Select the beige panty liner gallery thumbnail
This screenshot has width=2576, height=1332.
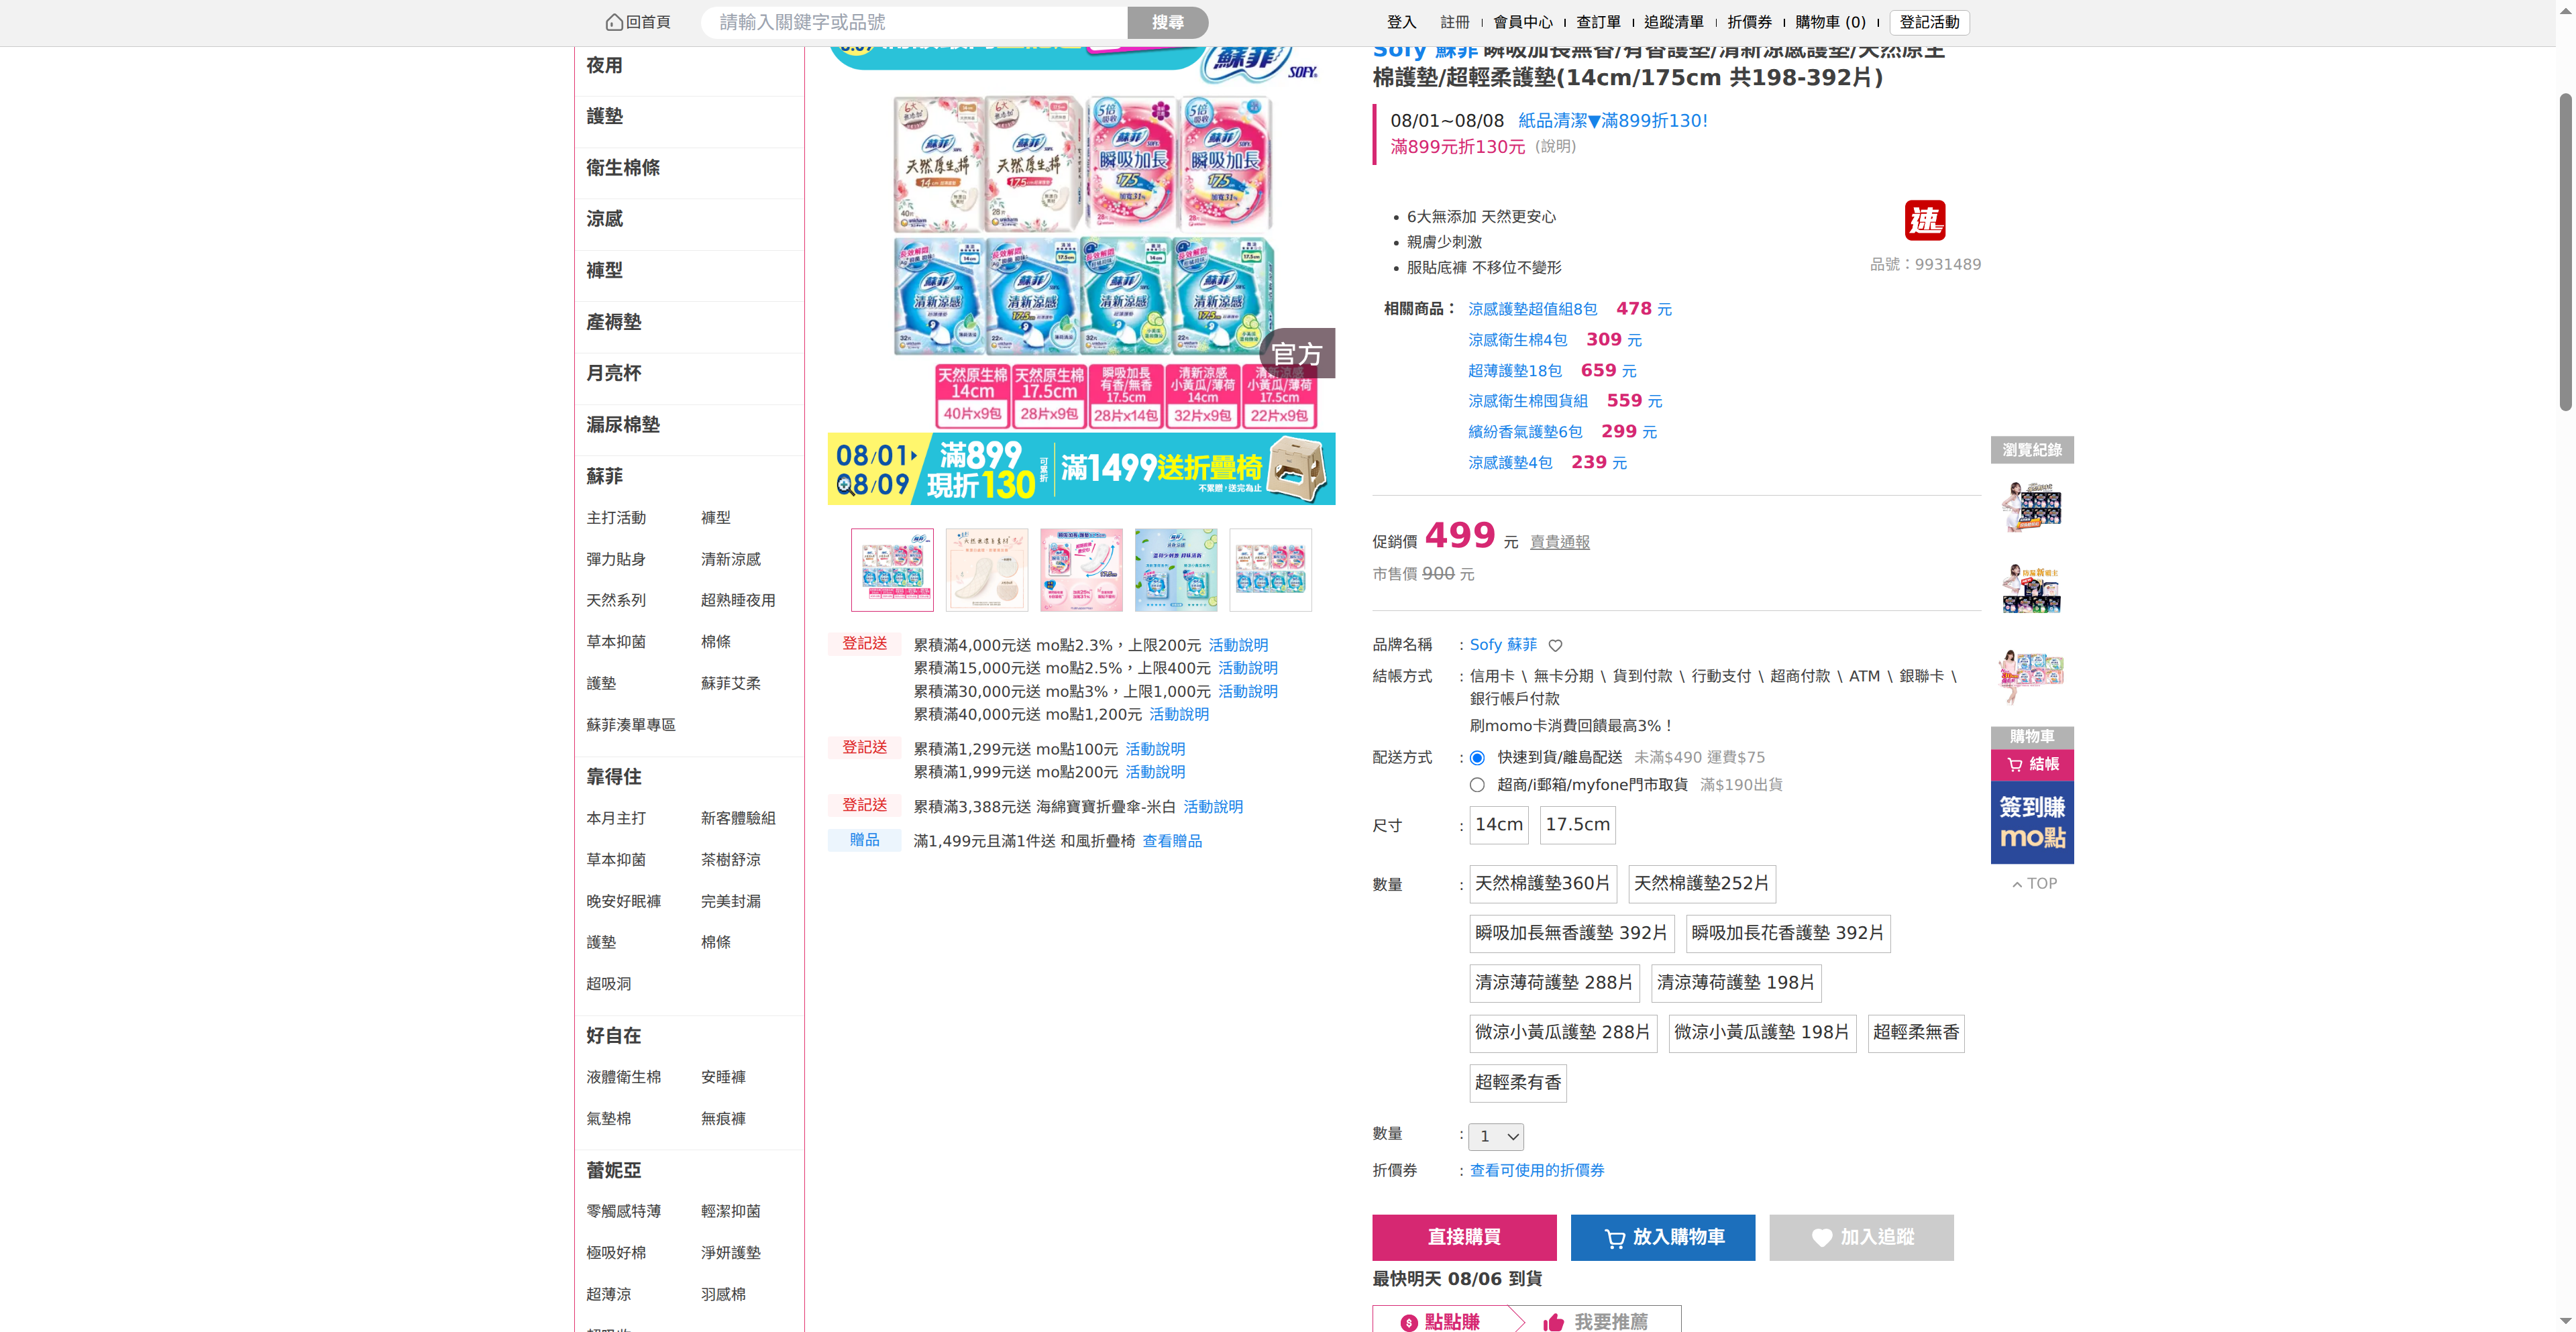(x=986, y=570)
